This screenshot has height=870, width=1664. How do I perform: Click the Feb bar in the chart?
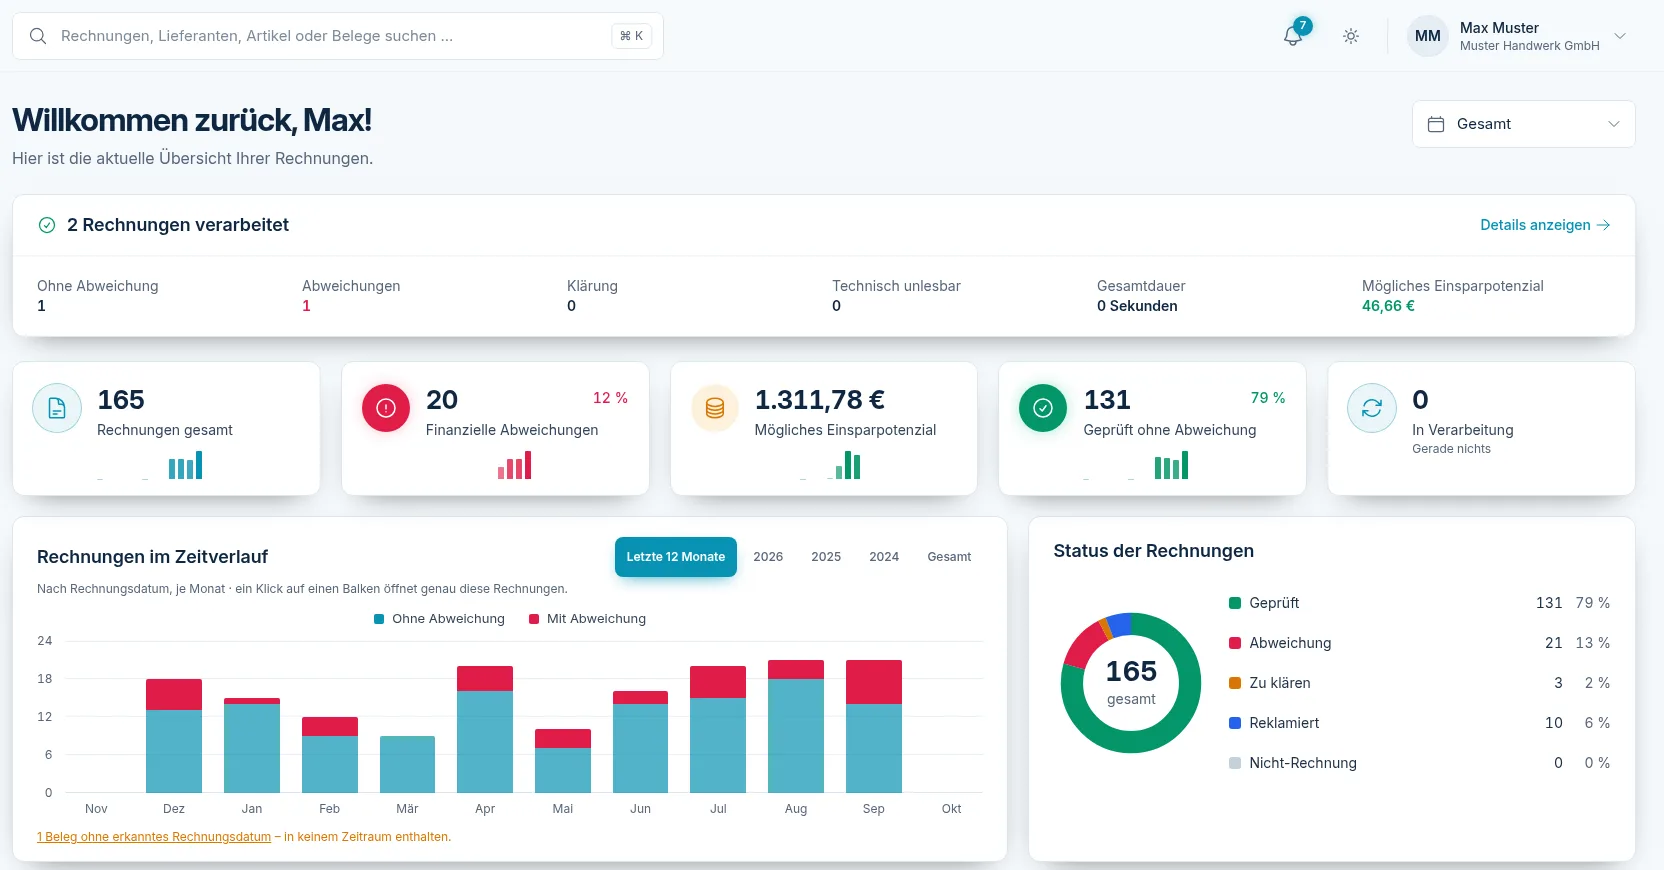point(330,755)
